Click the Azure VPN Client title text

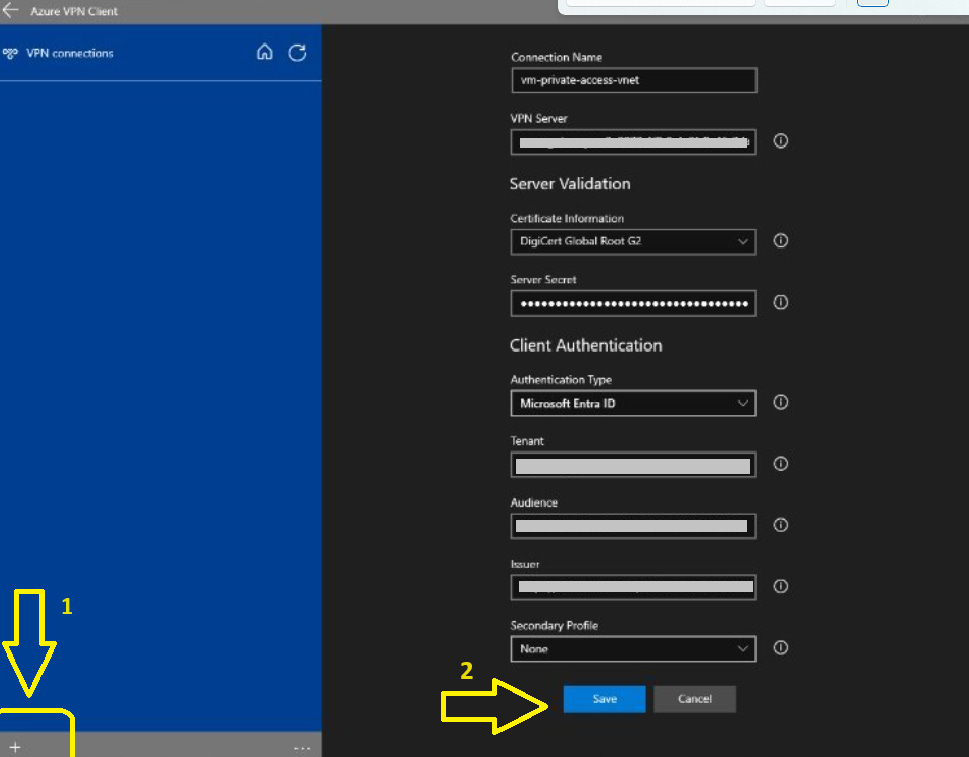74,11
